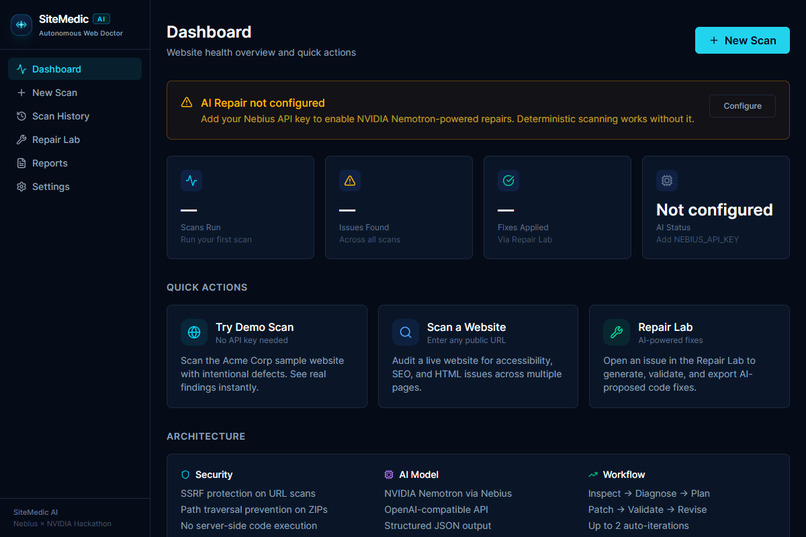This screenshot has height=537, width=806.
Task: Click the chip icon on AI Status card
Action: (667, 180)
